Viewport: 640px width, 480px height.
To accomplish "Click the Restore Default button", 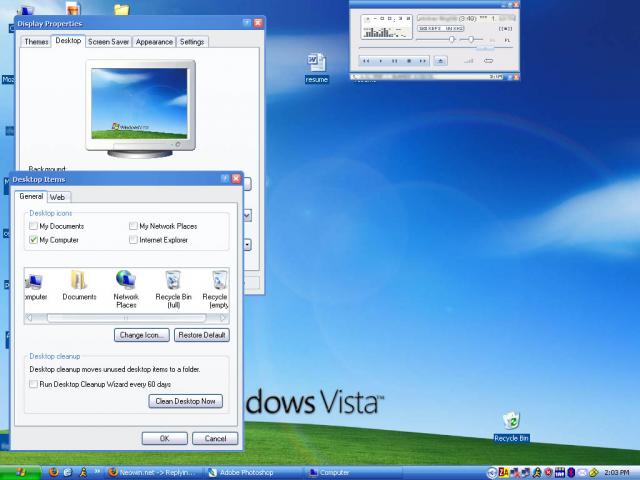I will coord(201,335).
